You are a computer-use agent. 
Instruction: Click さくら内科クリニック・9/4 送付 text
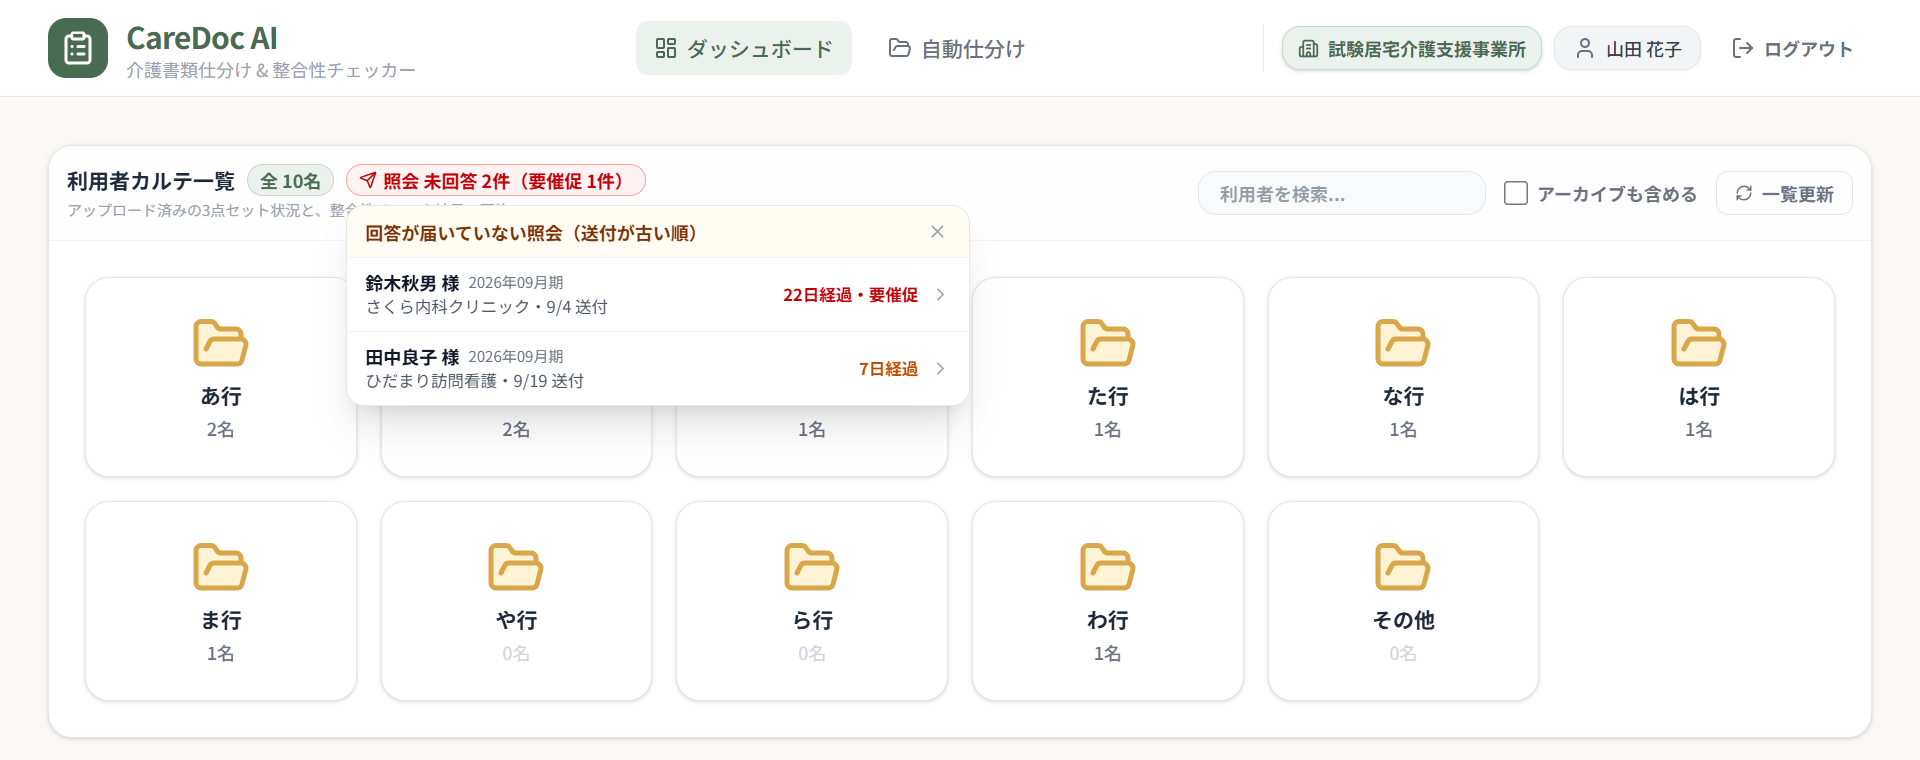pyautogui.click(x=486, y=307)
